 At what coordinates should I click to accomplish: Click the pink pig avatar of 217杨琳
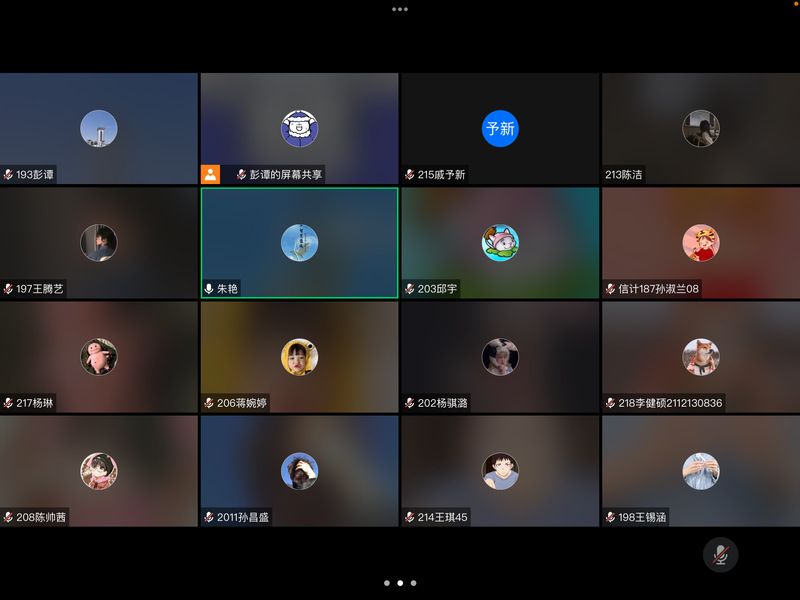point(99,357)
